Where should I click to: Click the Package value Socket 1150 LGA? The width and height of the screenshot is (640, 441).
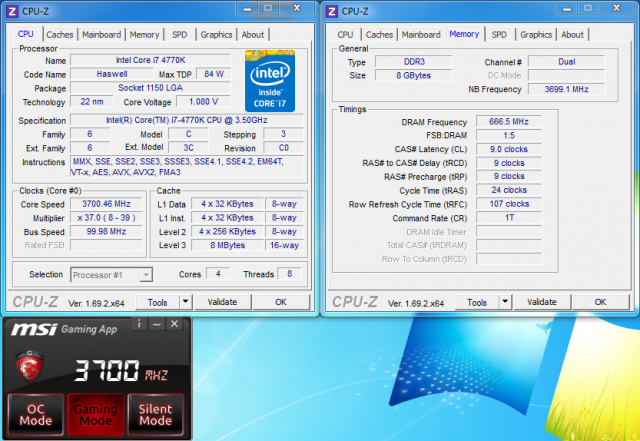(151, 88)
